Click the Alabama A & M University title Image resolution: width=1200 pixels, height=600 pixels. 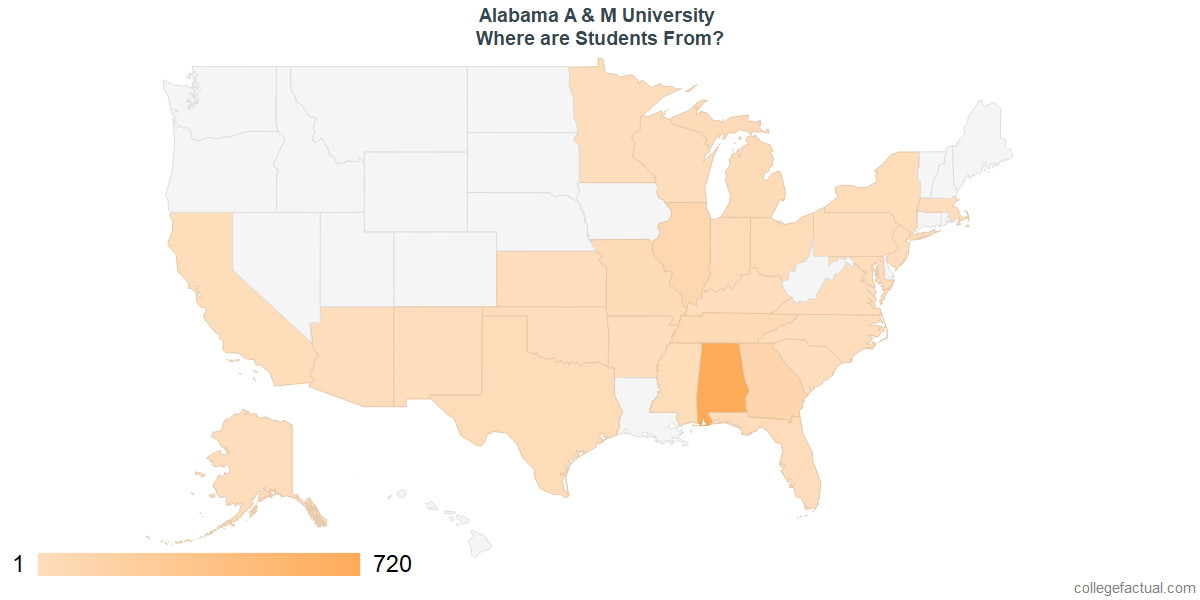[x=597, y=16]
